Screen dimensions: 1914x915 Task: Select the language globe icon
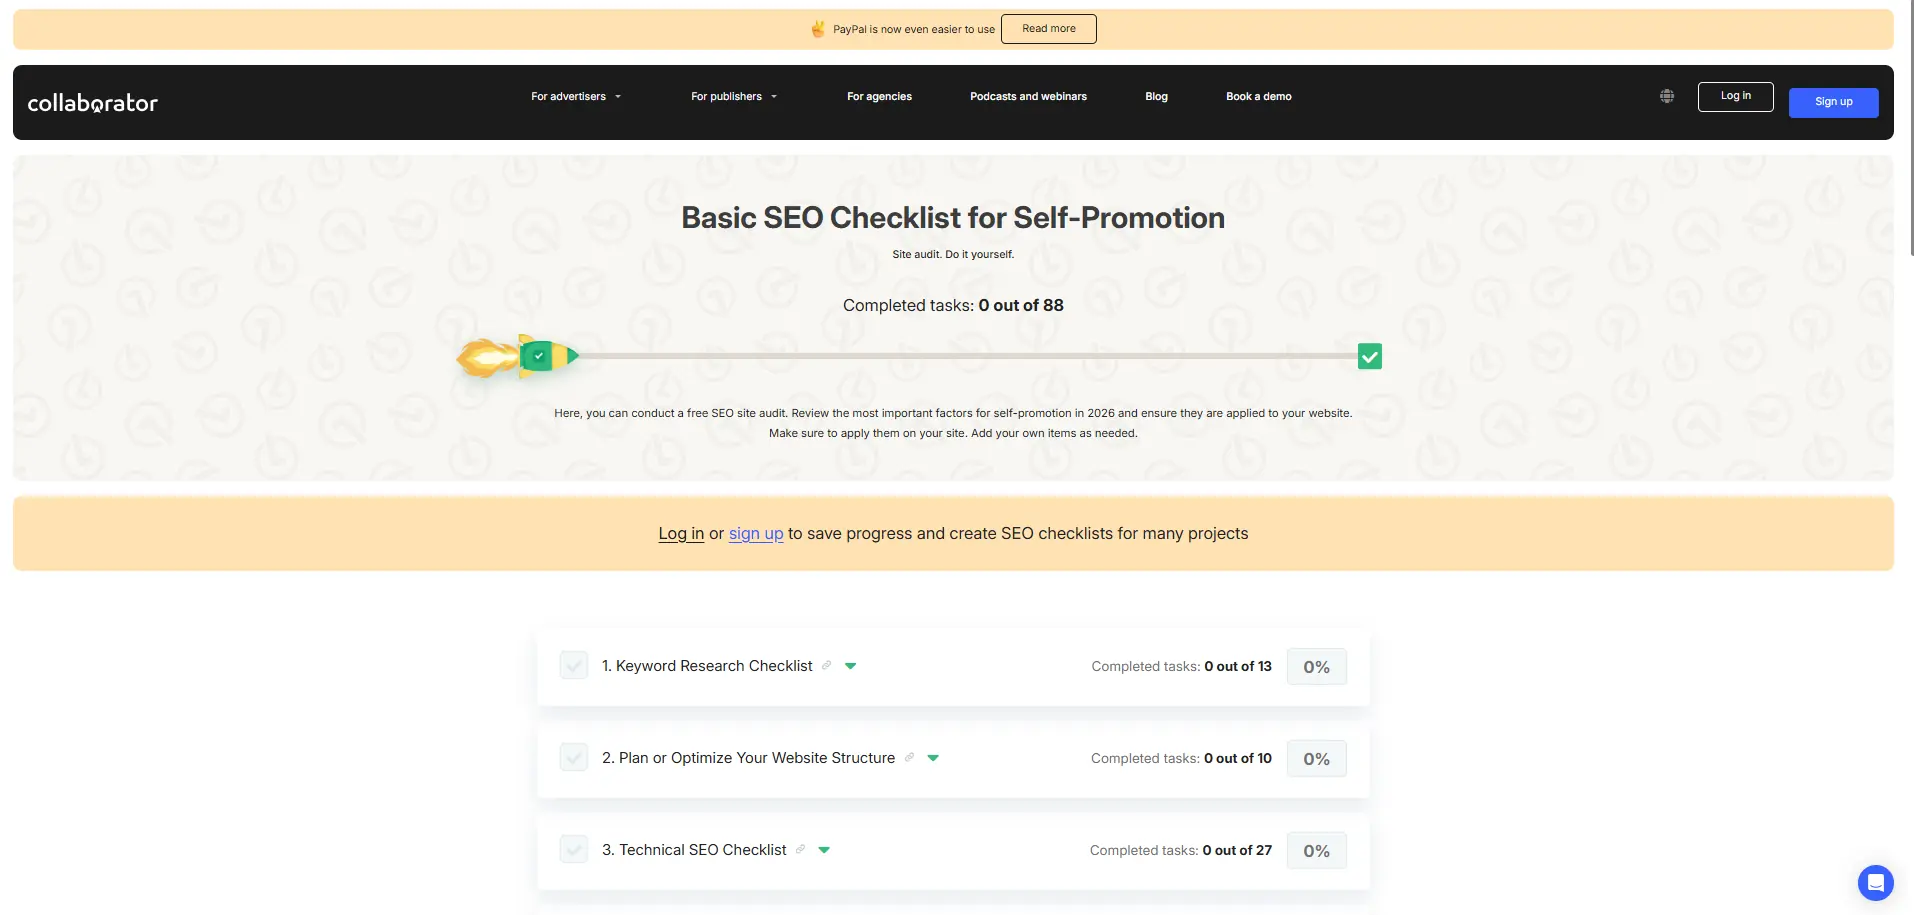tap(1666, 95)
